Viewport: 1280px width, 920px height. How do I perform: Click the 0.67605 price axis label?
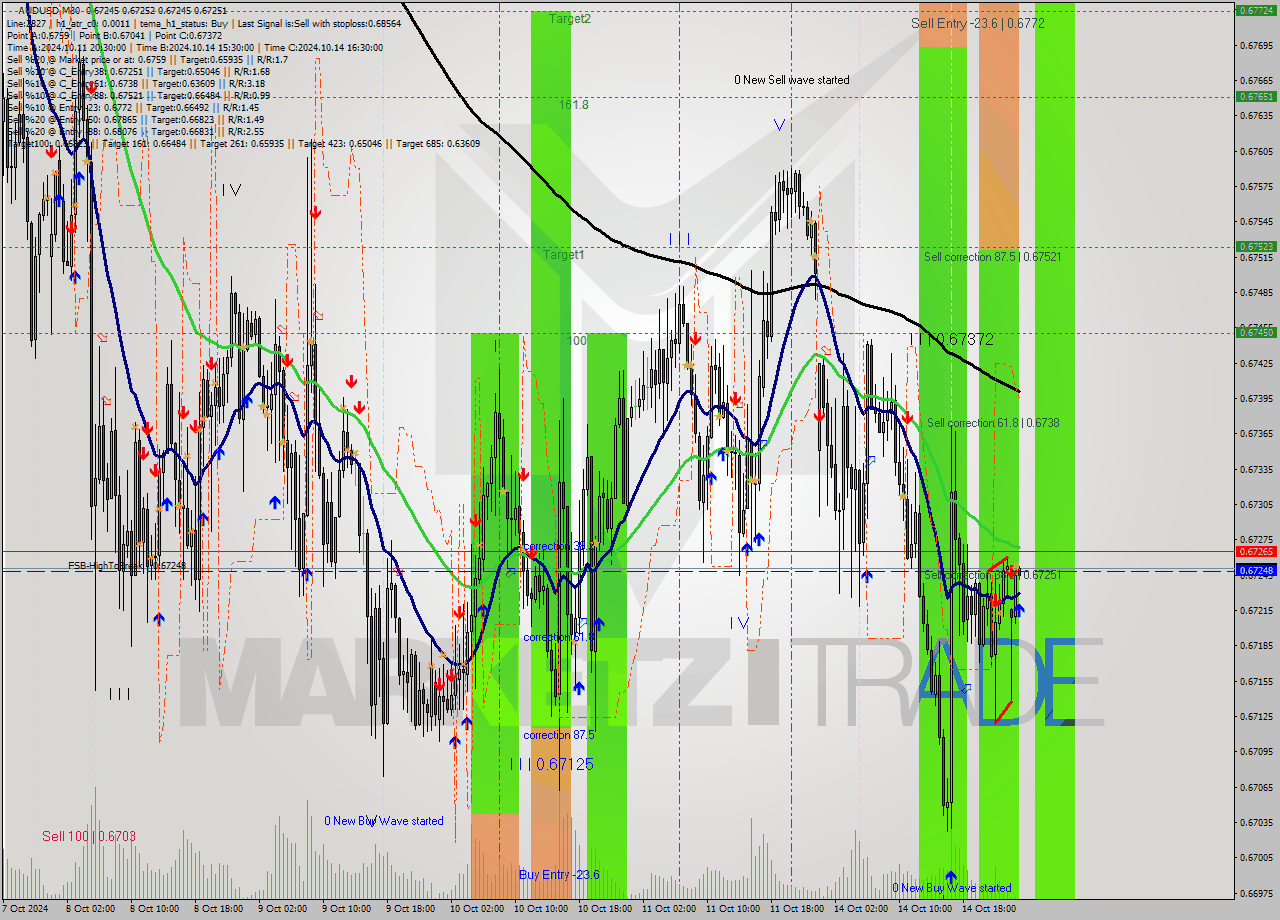[1255, 152]
